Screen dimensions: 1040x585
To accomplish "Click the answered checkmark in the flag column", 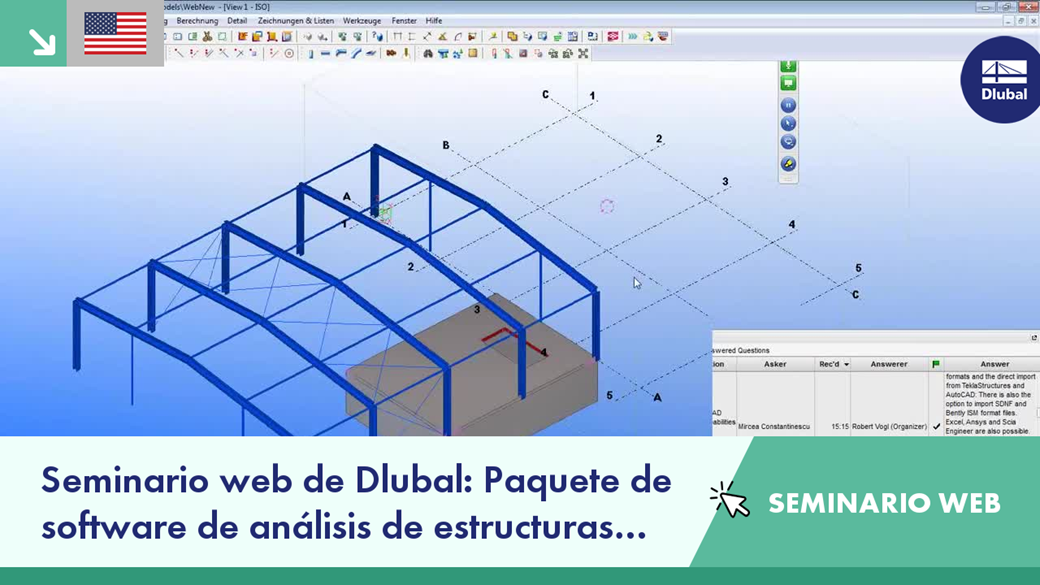I will point(936,426).
